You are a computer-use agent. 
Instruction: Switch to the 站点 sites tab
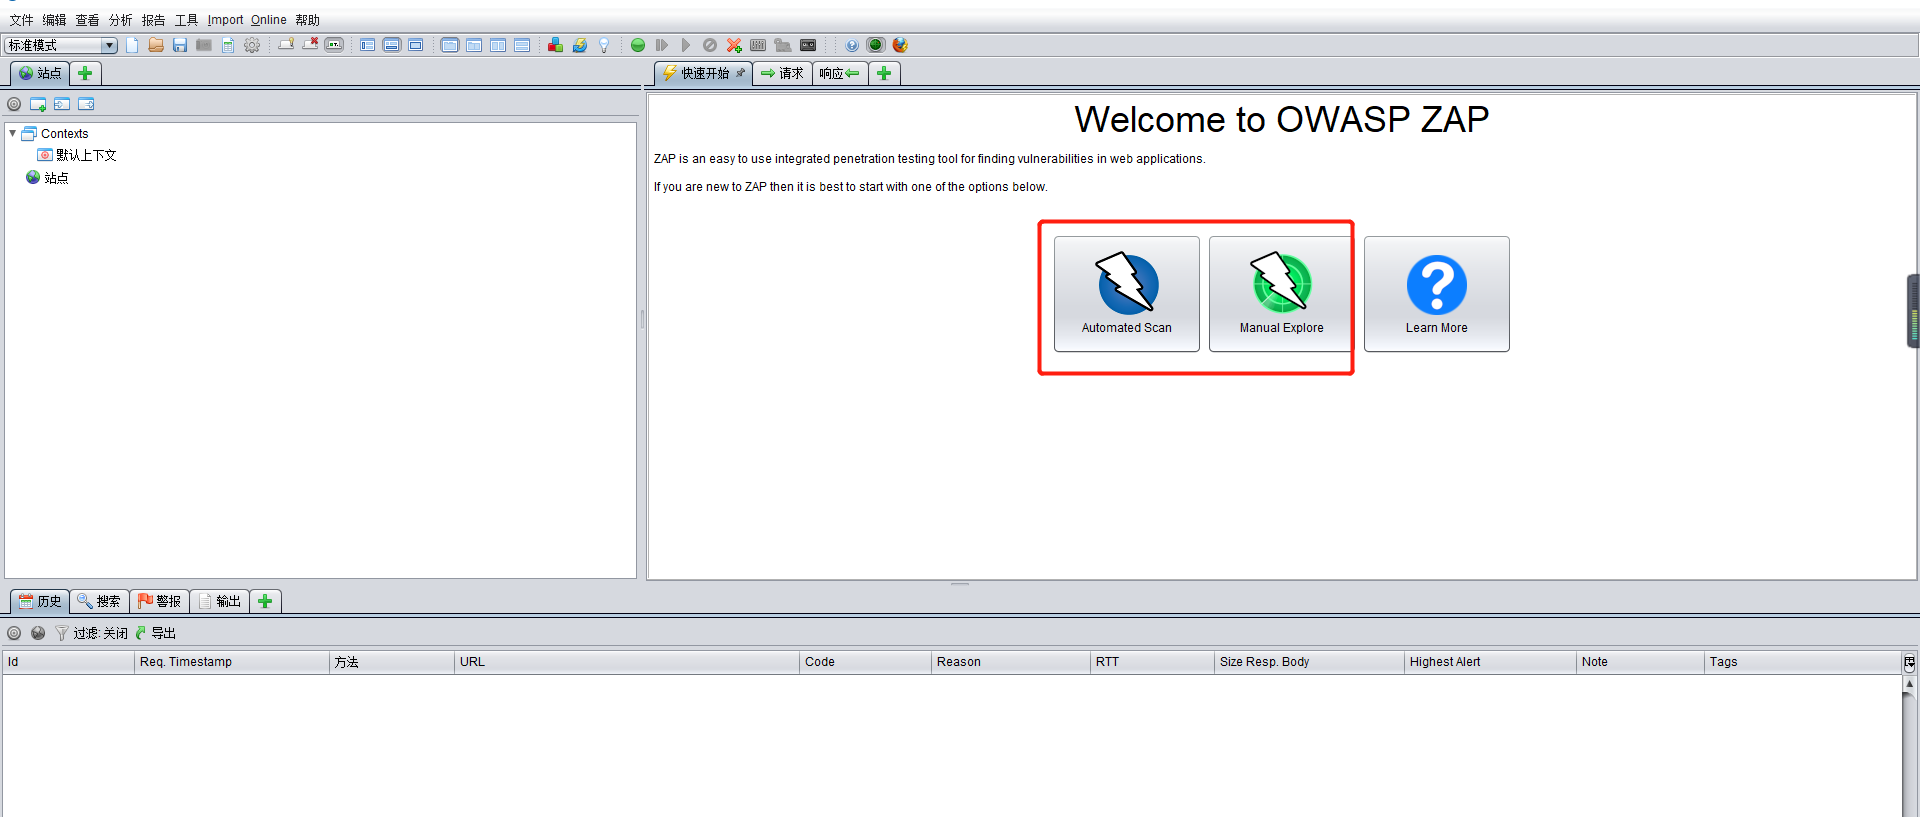tap(40, 73)
